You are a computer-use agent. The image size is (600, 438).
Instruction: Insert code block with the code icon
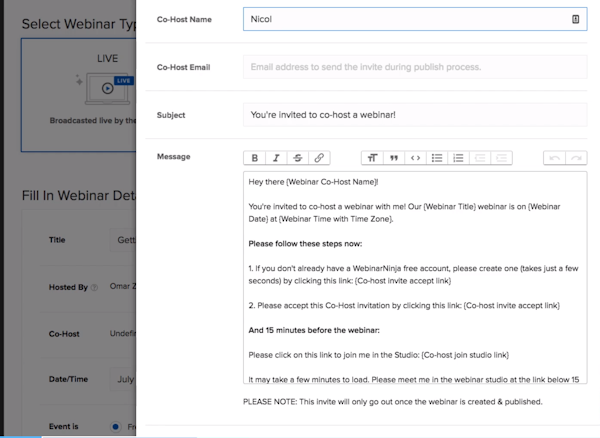pyautogui.click(x=415, y=158)
